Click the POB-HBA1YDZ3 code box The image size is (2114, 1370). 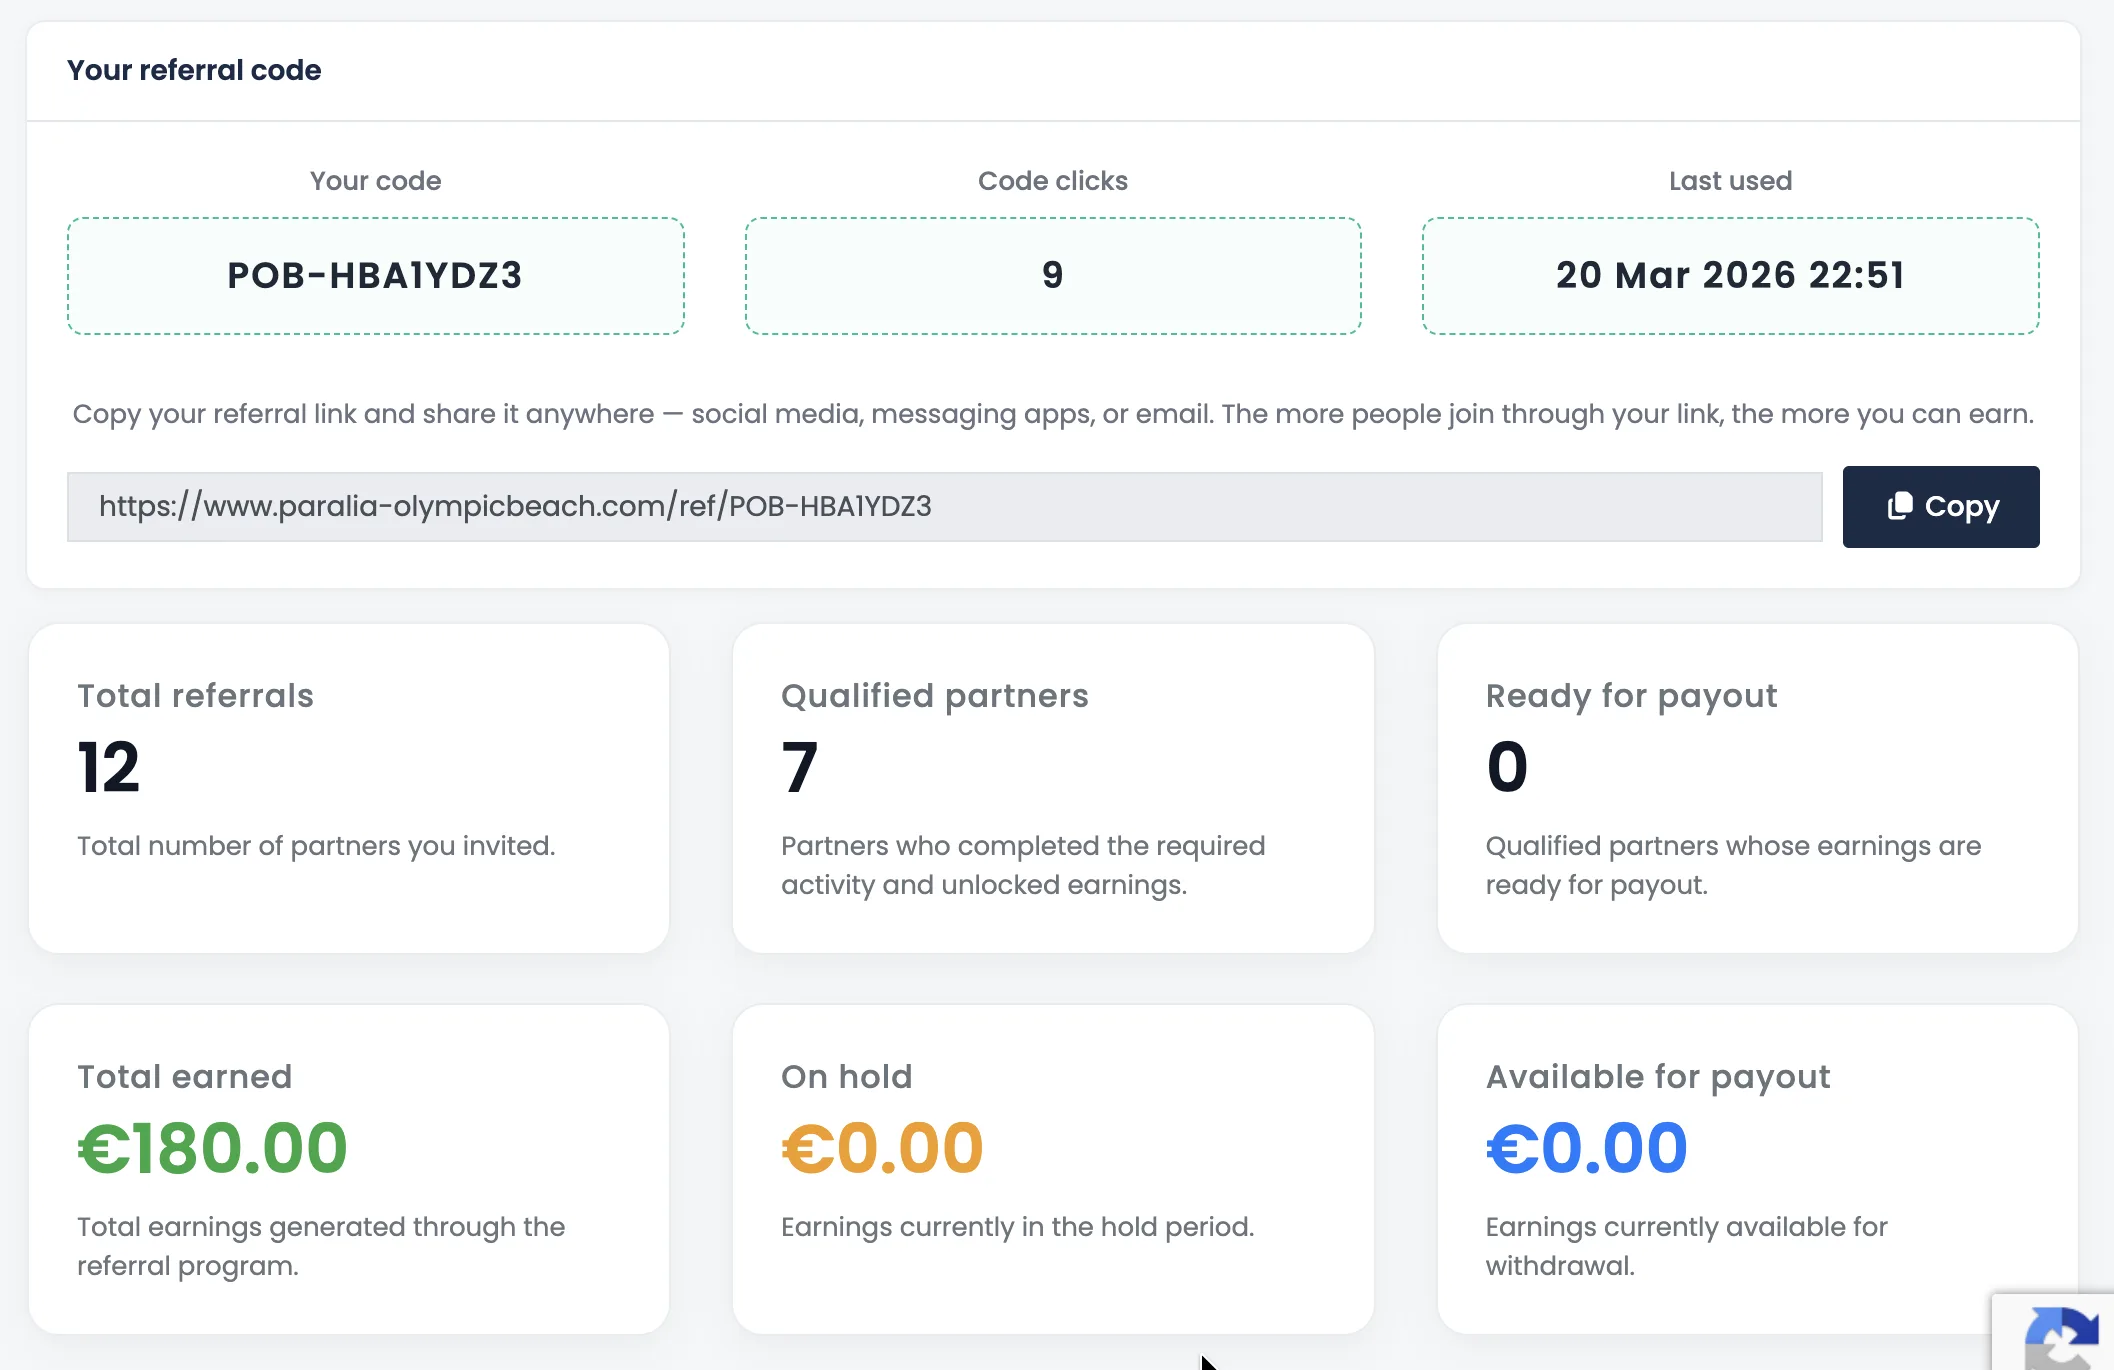pos(375,276)
